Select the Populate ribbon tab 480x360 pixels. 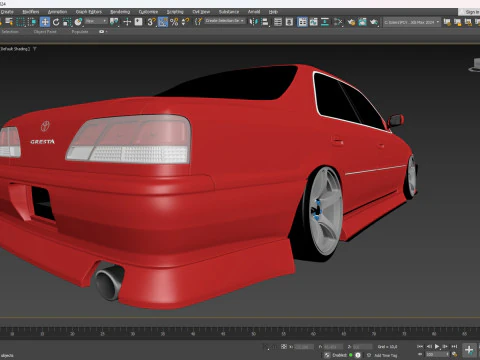(80, 32)
